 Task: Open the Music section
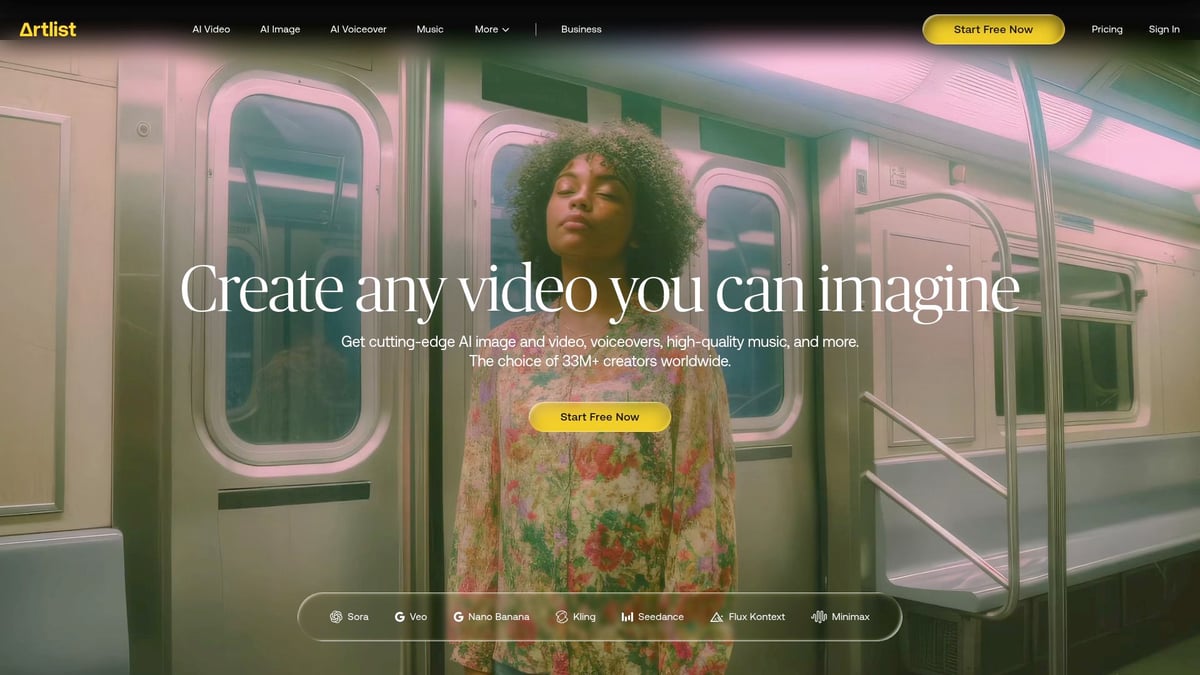click(x=430, y=29)
